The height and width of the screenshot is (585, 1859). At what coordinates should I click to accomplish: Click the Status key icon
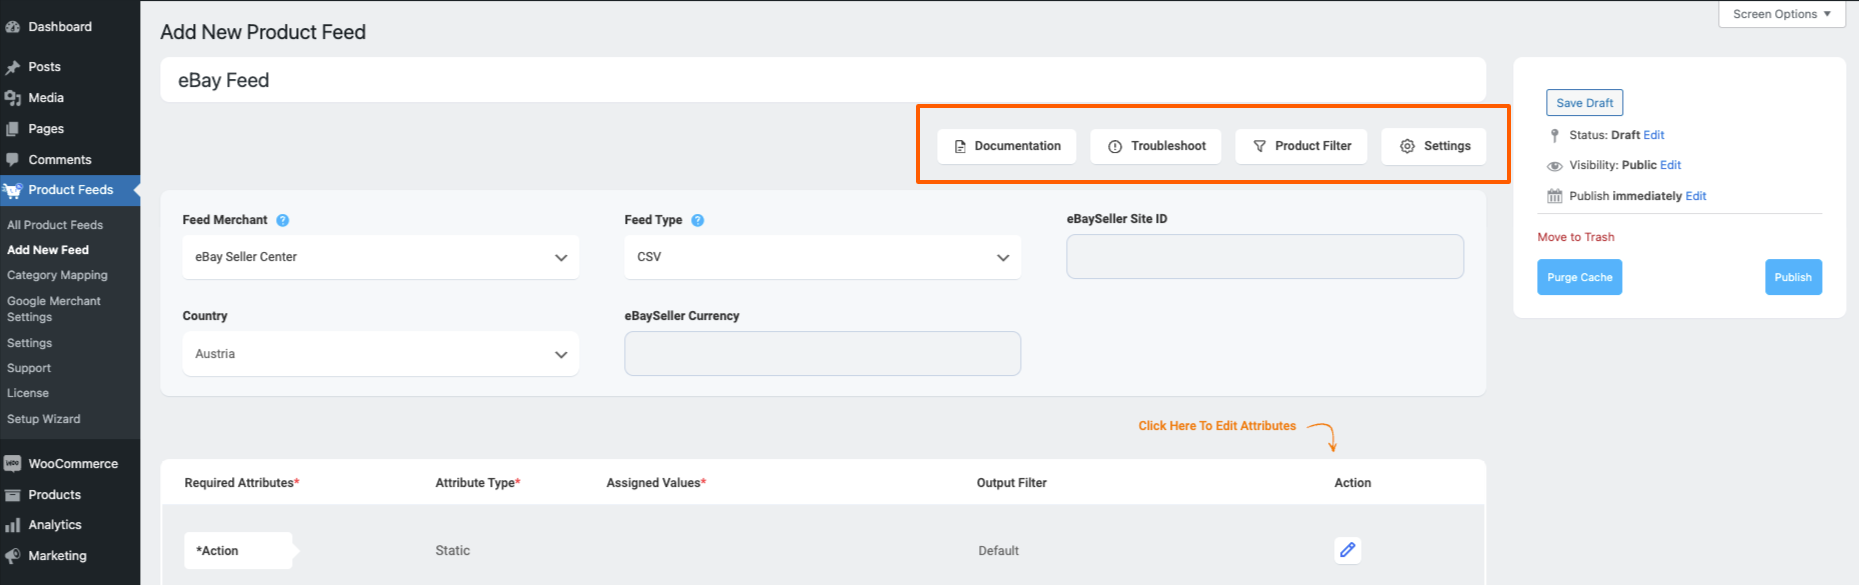(1554, 135)
